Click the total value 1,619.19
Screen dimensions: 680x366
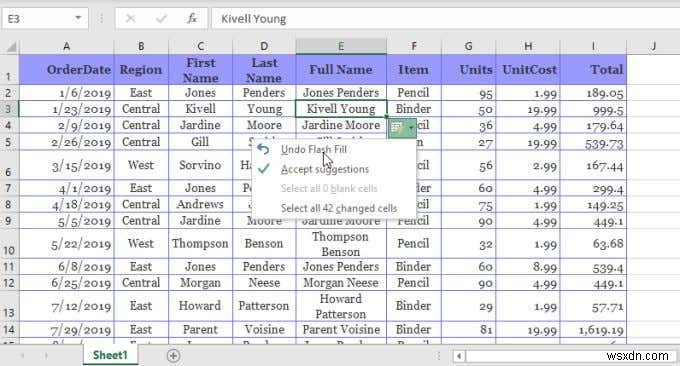pyautogui.click(x=593, y=330)
